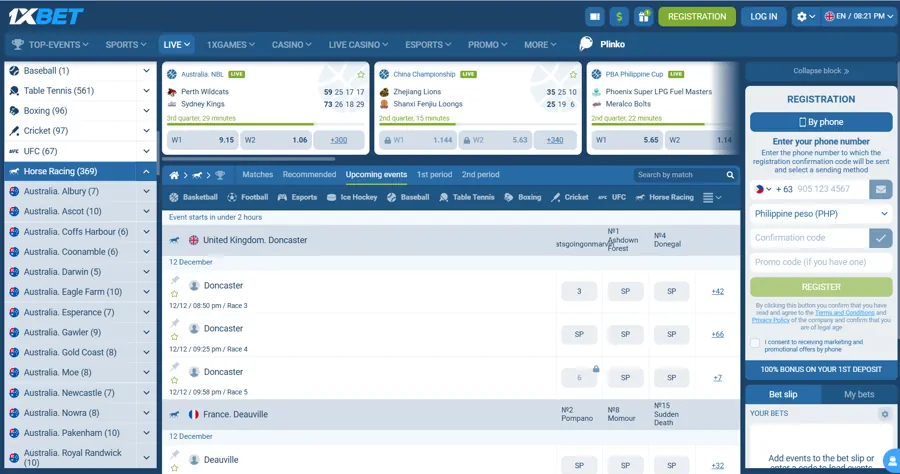Click the Promo code input field
The image size is (900, 474).
[820, 262]
